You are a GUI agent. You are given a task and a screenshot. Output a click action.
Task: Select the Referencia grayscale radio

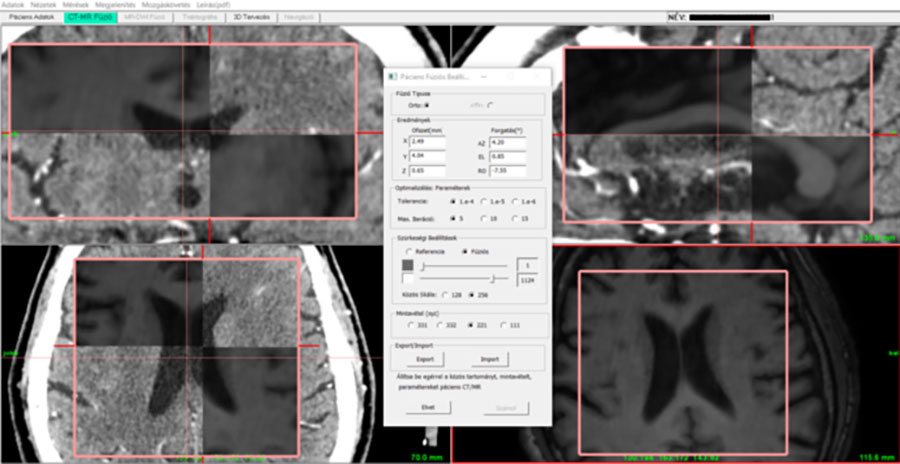[409, 252]
